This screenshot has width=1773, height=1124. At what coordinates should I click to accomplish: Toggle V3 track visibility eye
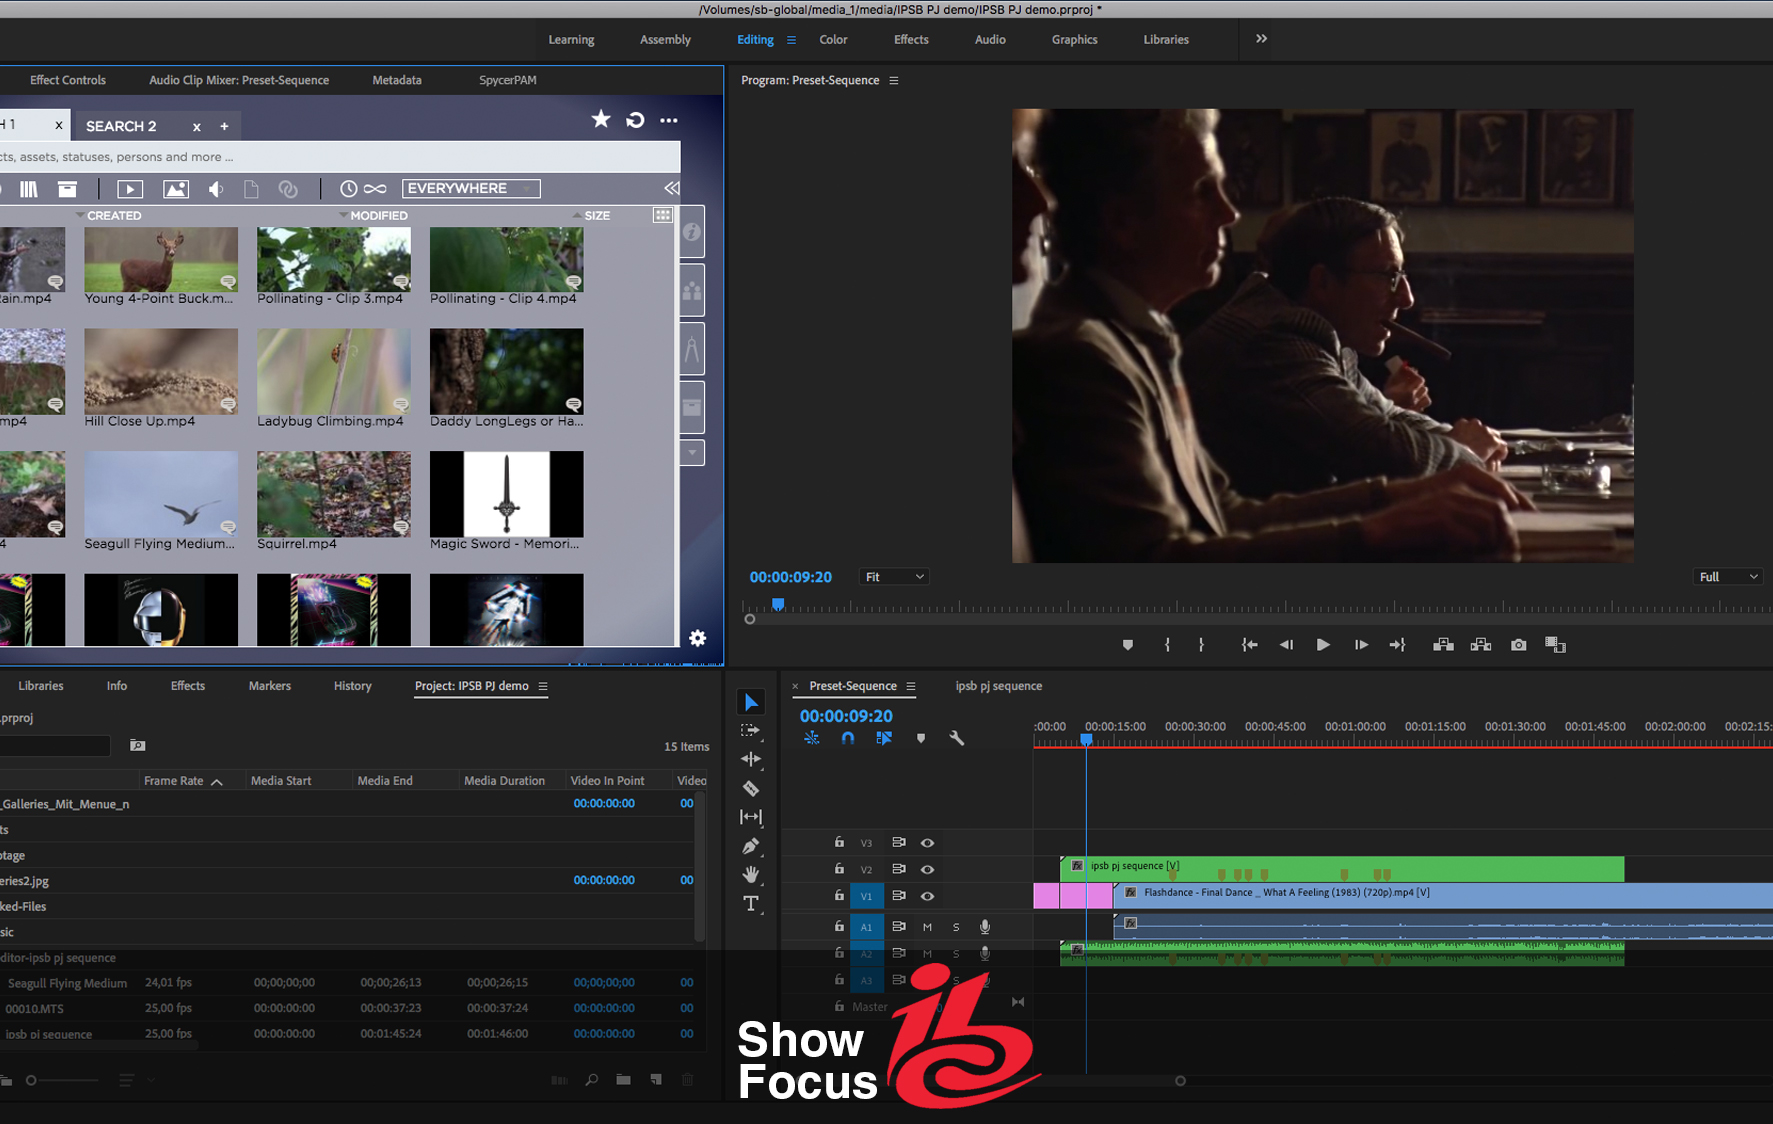click(x=928, y=843)
